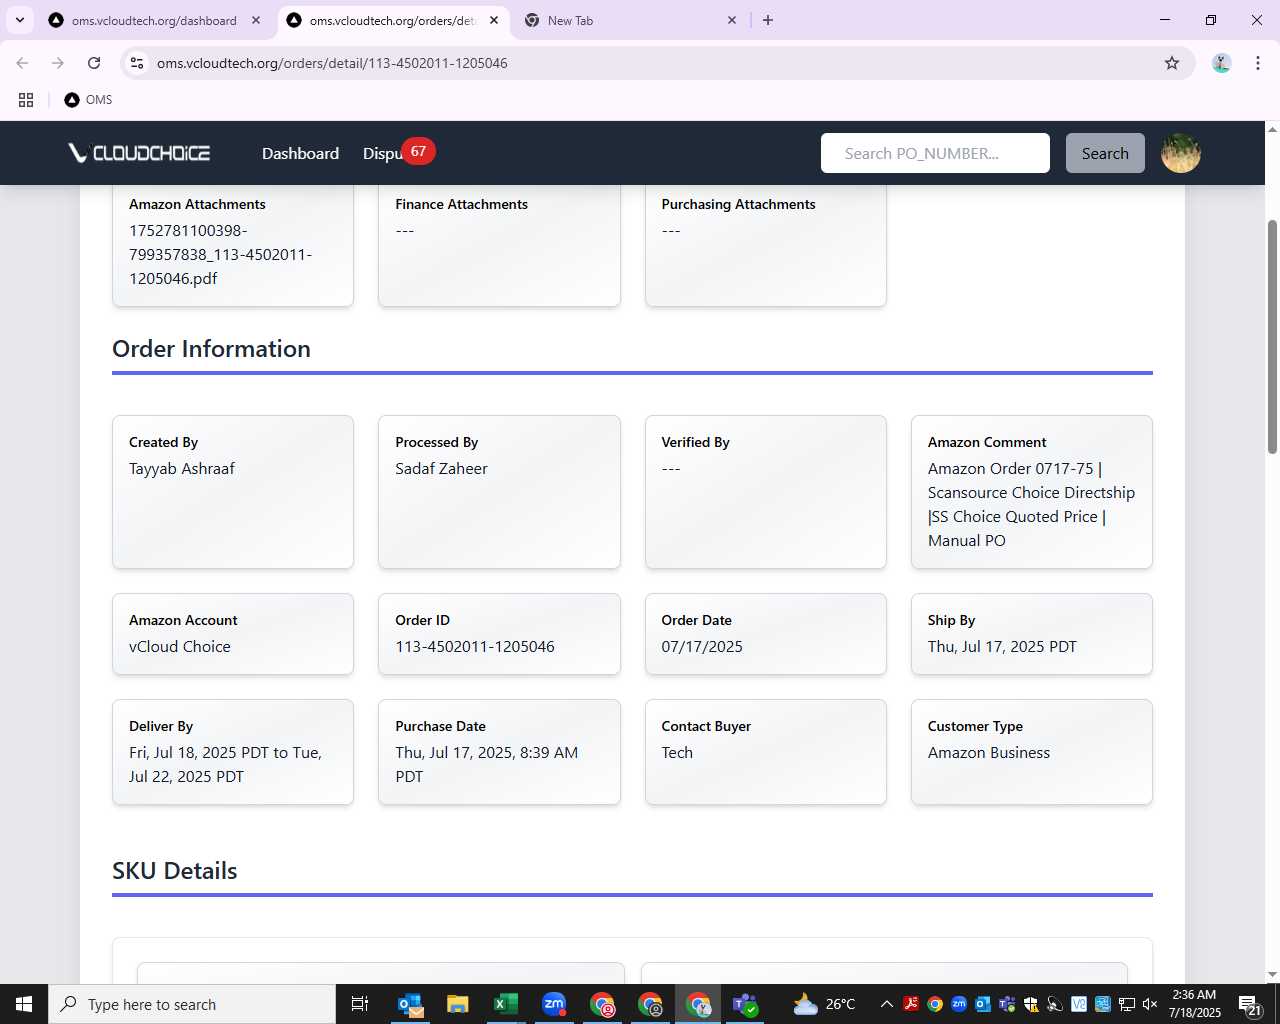
Task: Click the volume muted tray icon
Action: point(1150,1004)
